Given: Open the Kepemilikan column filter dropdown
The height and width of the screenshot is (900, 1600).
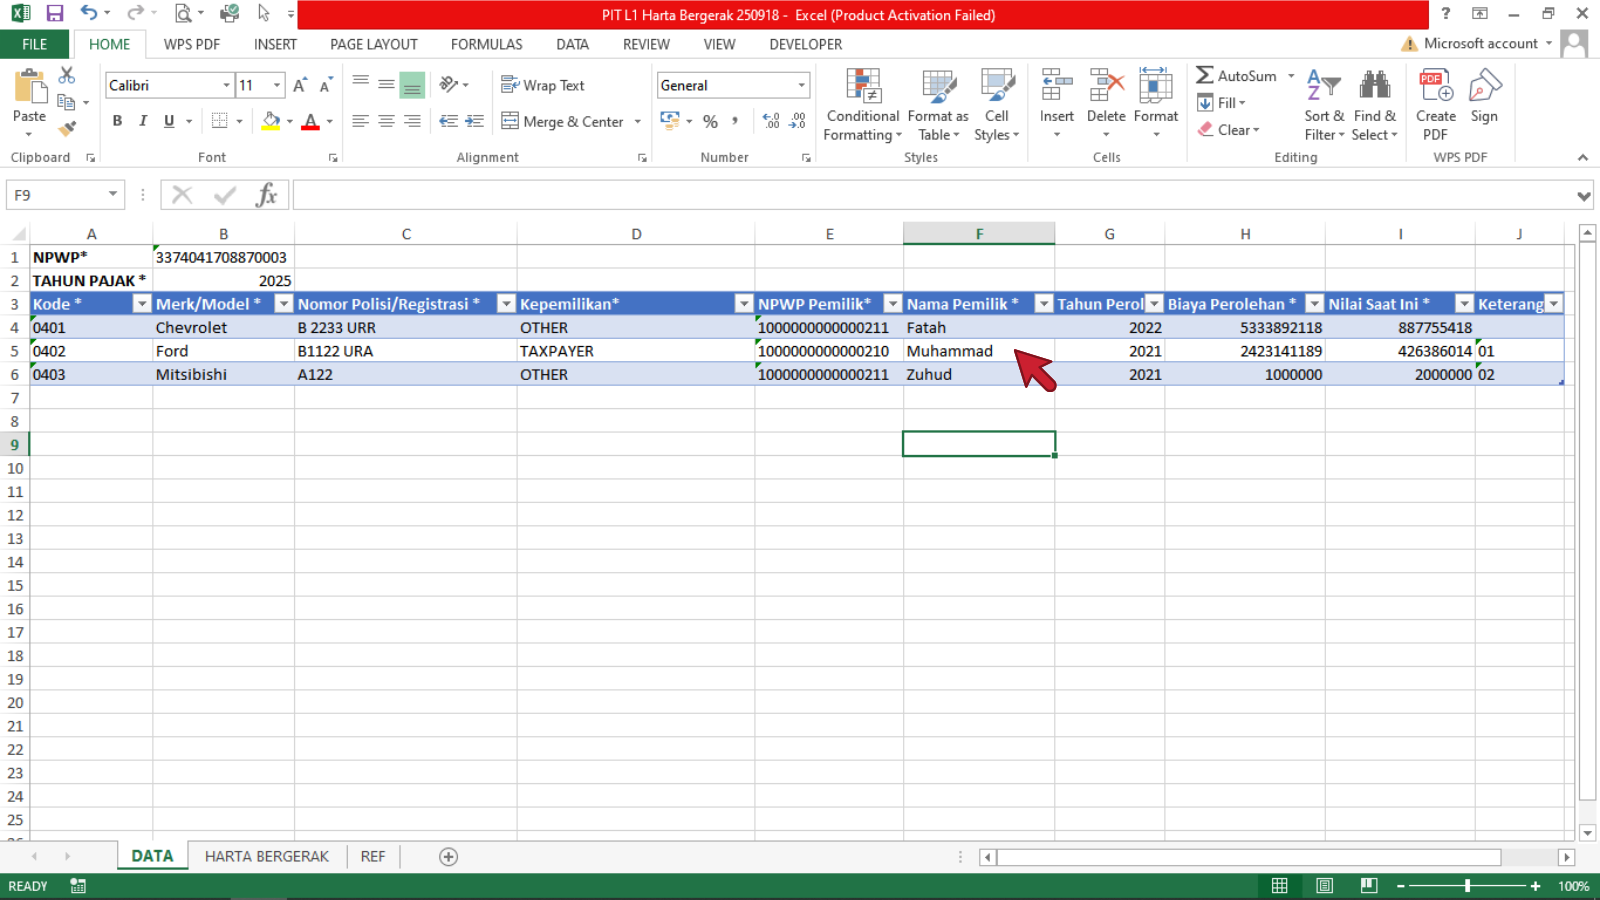Looking at the screenshot, I should coord(743,304).
